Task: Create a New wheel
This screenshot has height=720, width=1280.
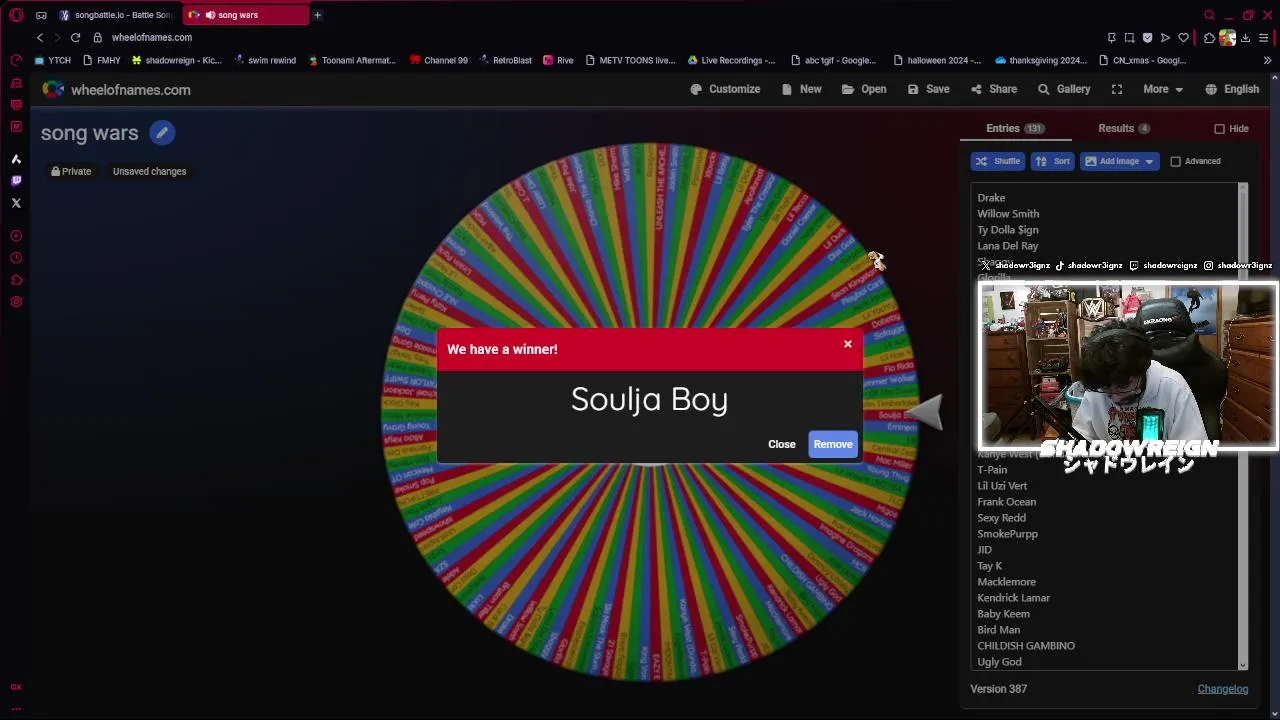Action: (x=801, y=89)
